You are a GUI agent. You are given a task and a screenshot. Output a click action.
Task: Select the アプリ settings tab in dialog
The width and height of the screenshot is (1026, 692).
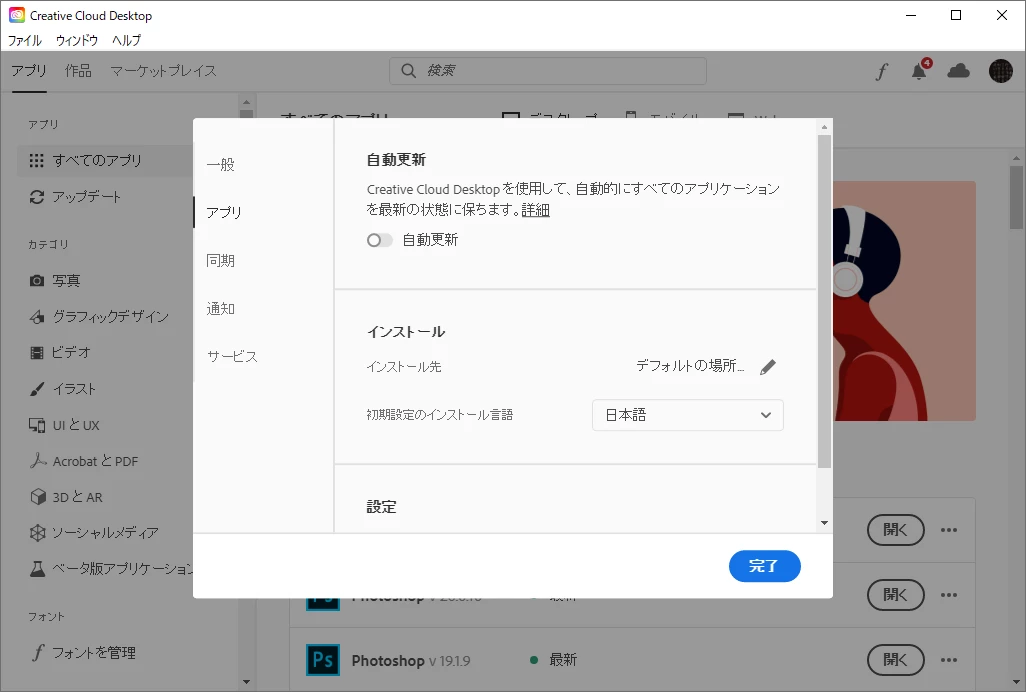pos(224,213)
